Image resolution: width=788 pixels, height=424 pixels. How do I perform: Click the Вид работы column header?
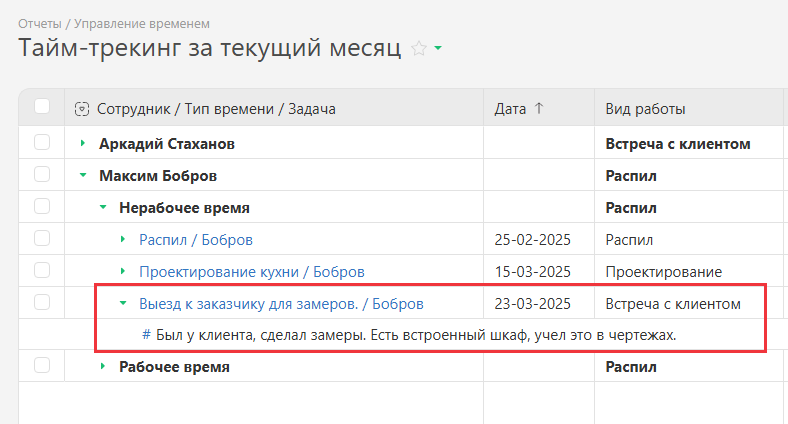coord(645,109)
